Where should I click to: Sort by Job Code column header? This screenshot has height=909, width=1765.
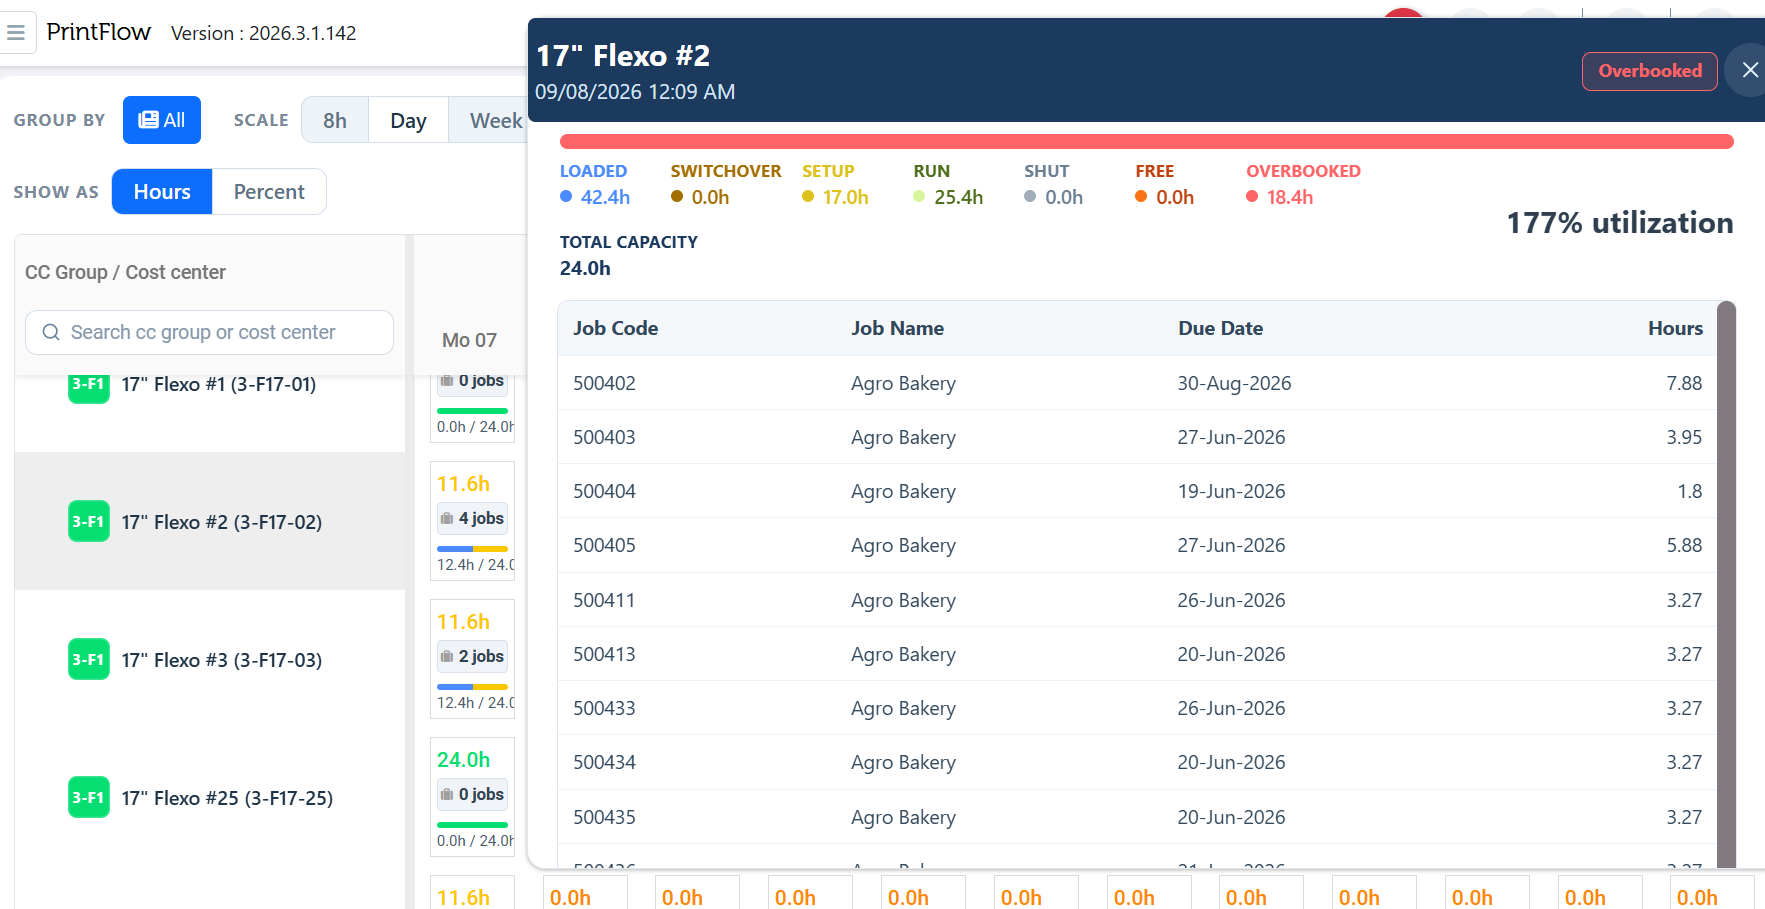[x=615, y=328]
